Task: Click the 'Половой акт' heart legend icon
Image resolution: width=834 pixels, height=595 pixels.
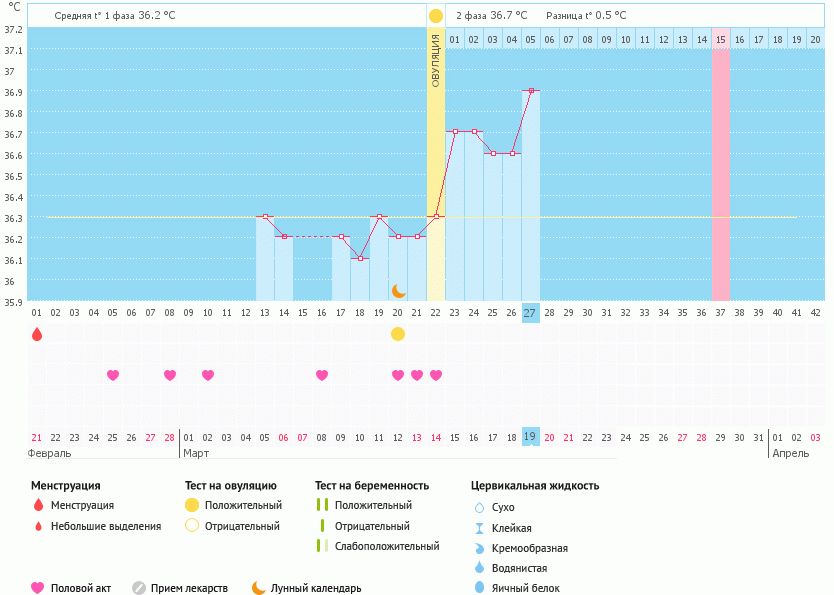Action: [x=38, y=588]
